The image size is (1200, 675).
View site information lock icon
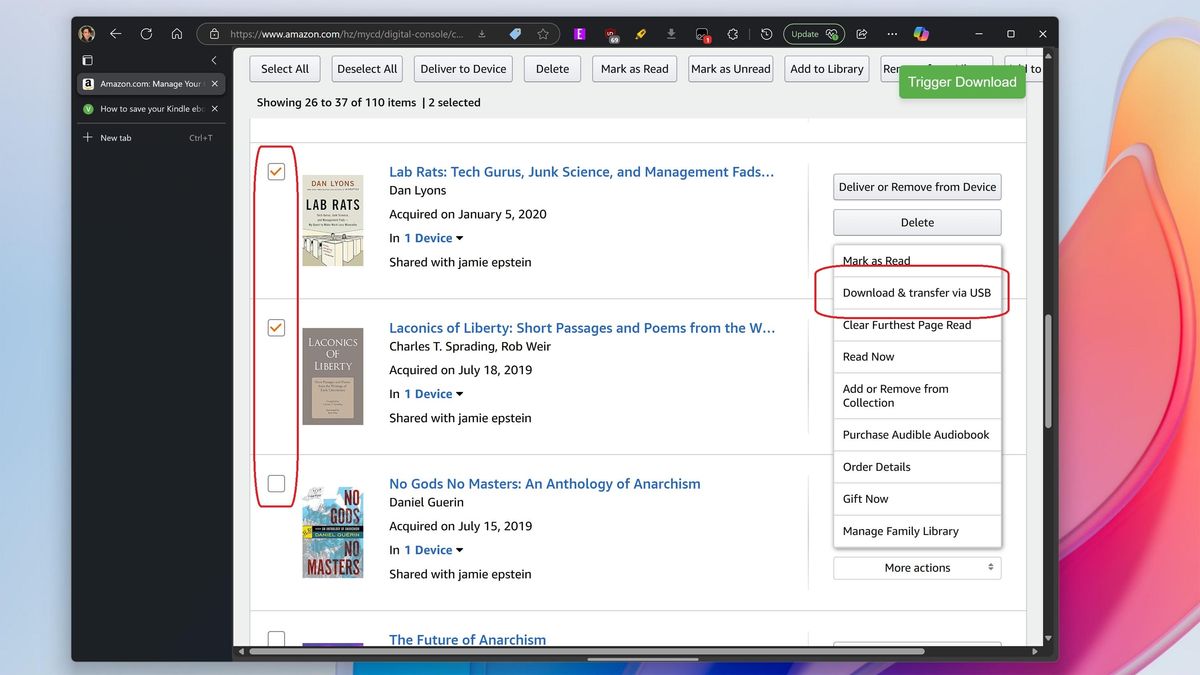click(214, 33)
